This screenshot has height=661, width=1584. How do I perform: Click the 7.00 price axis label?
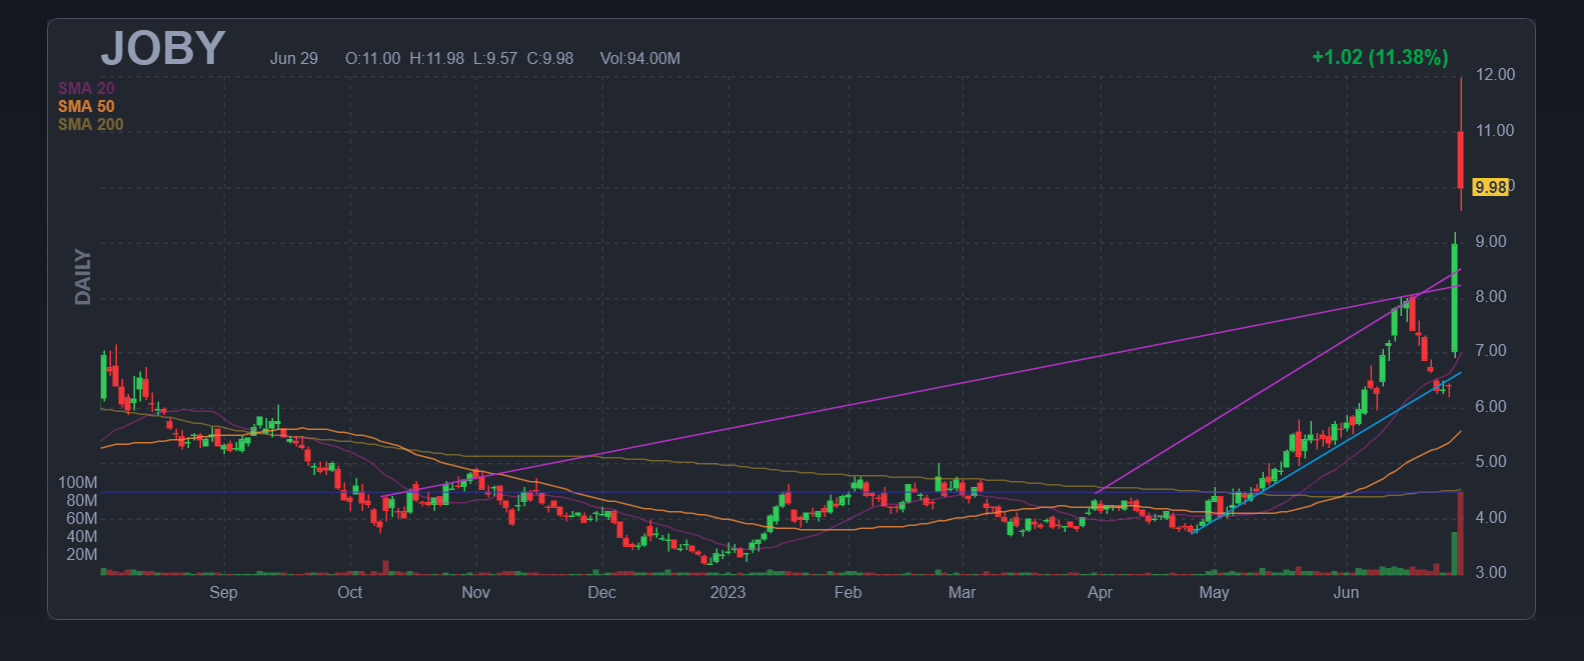(x=1491, y=351)
